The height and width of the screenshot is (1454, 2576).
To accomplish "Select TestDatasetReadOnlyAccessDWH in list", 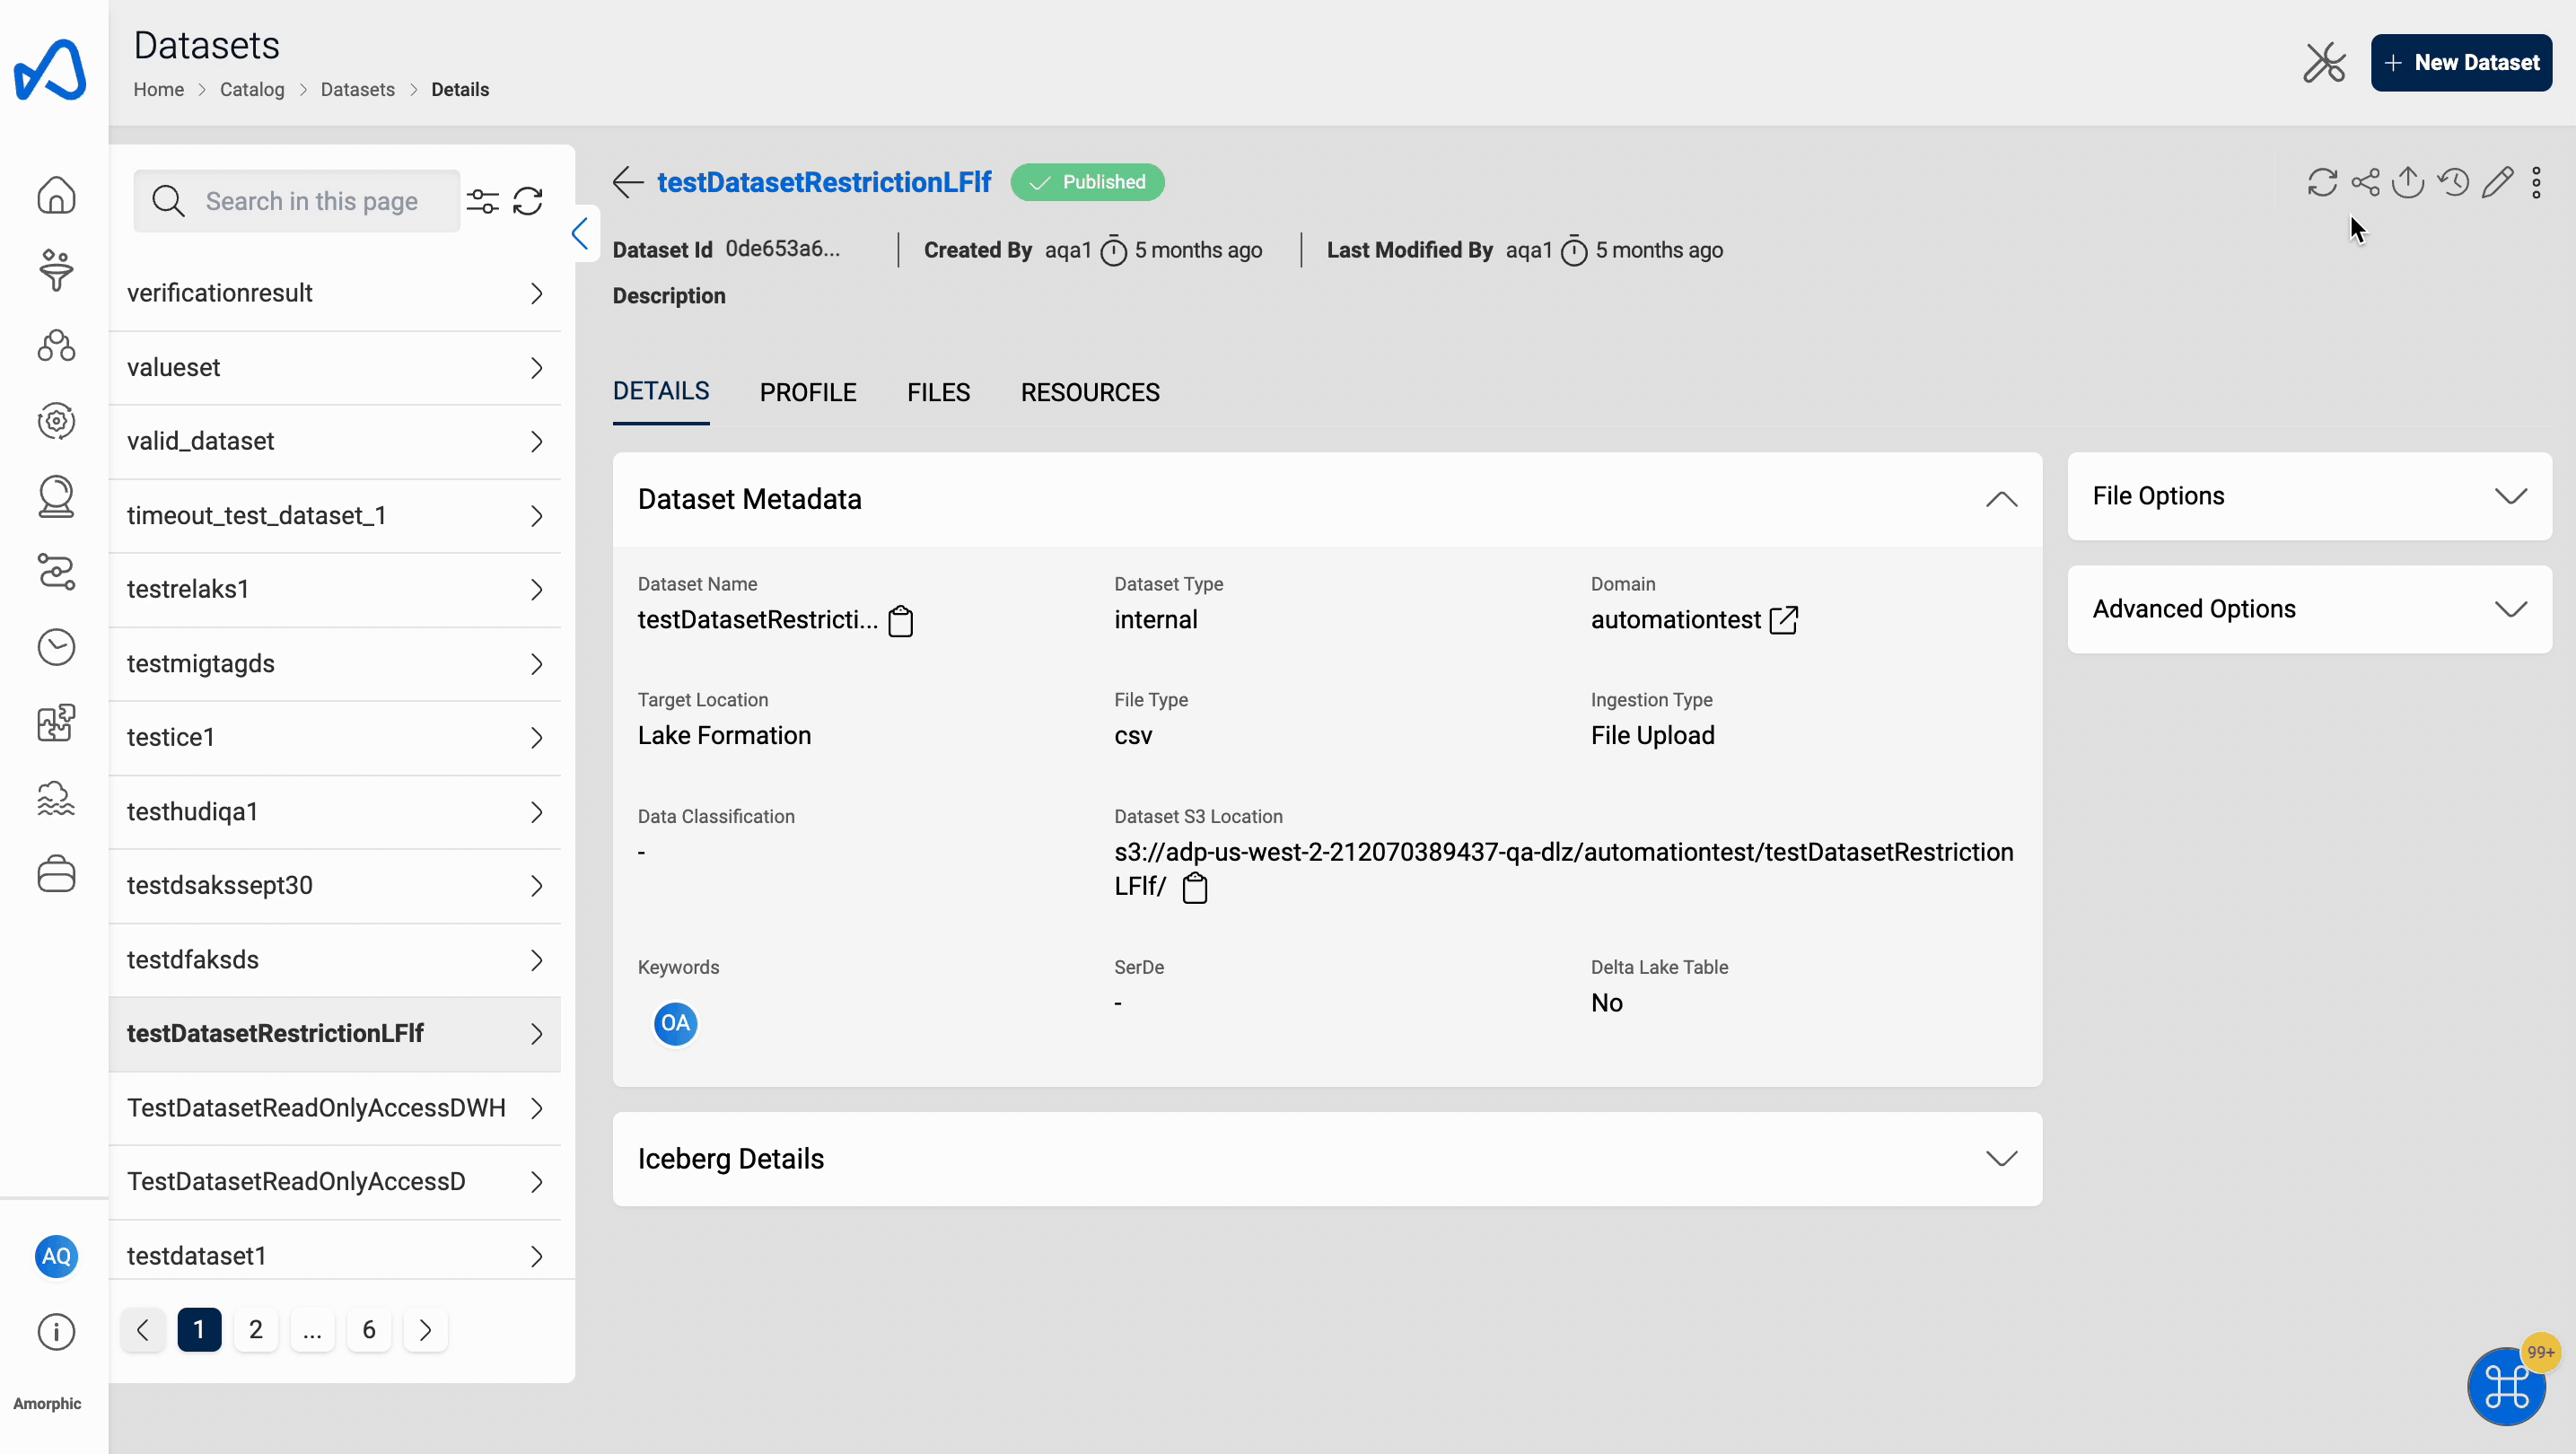I will (x=335, y=1108).
